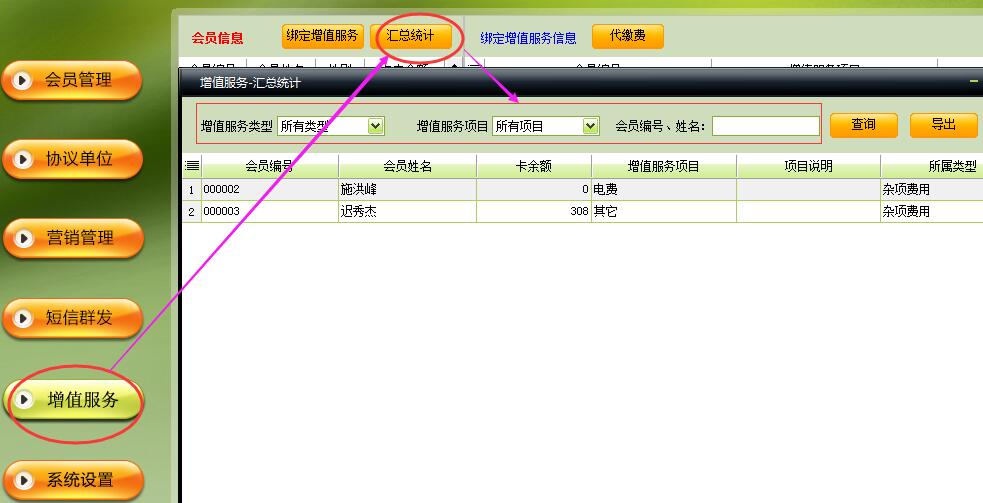Select row header number 2
The height and width of the screenshot is (503, 983).
pos(191,211)
